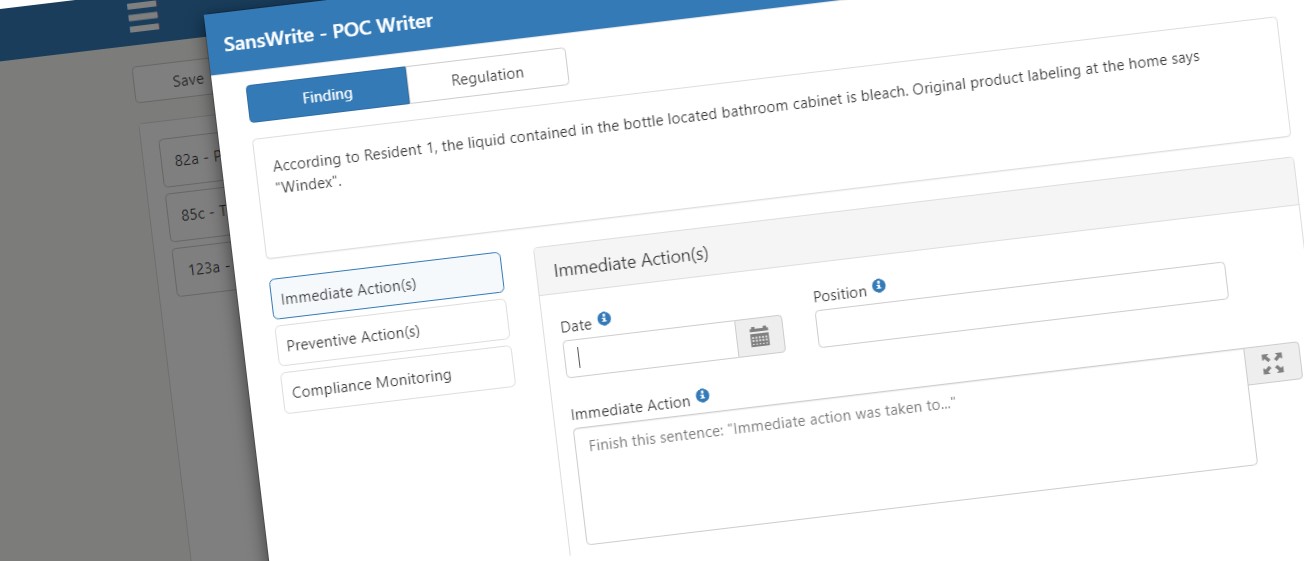This screenshot has width=1304, height=561.
Task: Click the Immediate Action info icon
Action: [x=702, y=396]
